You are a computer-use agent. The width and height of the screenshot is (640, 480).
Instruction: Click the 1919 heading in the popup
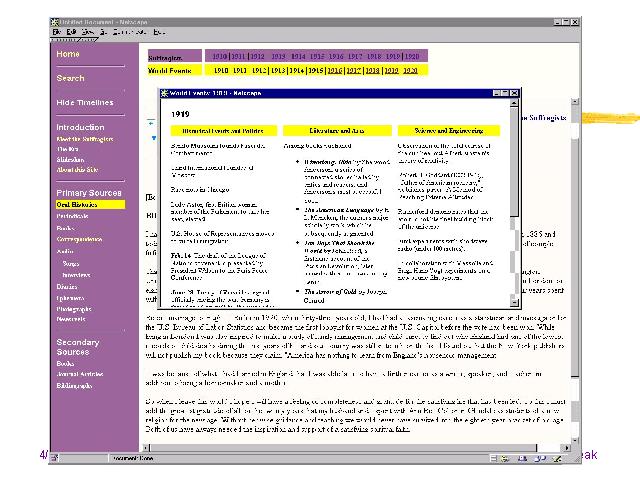coord(180,114)
